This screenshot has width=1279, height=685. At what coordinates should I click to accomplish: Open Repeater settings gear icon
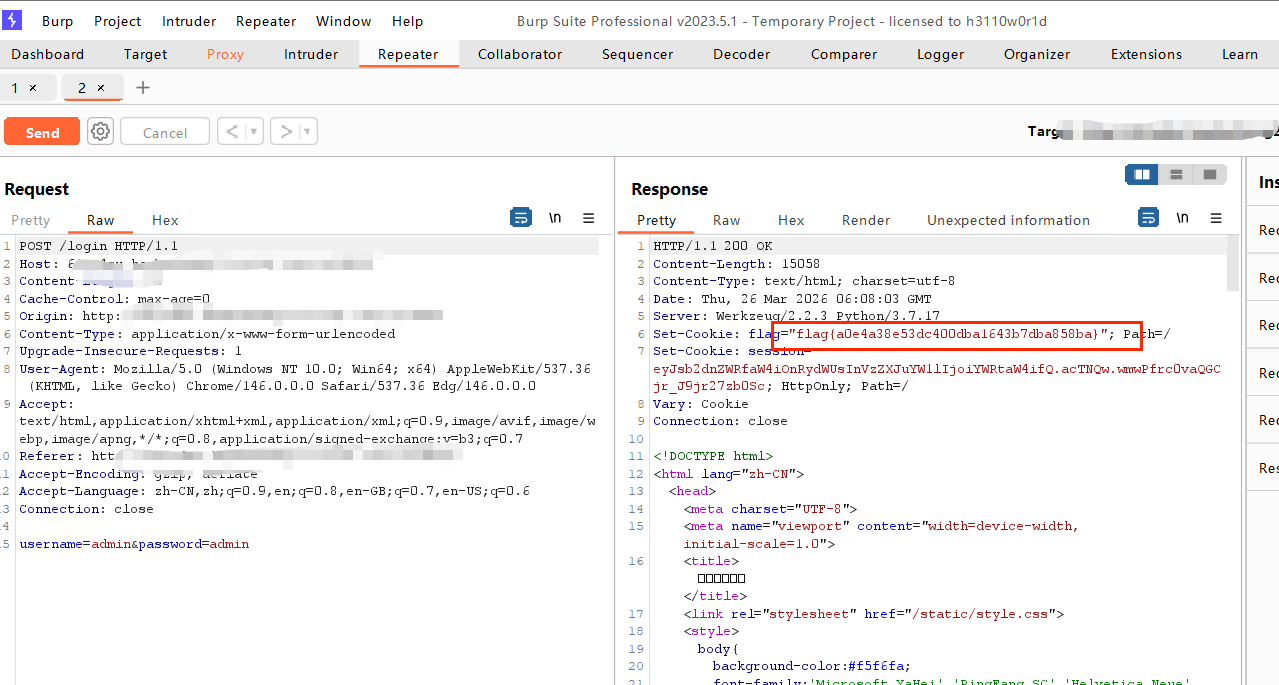(x=100, y=131)
